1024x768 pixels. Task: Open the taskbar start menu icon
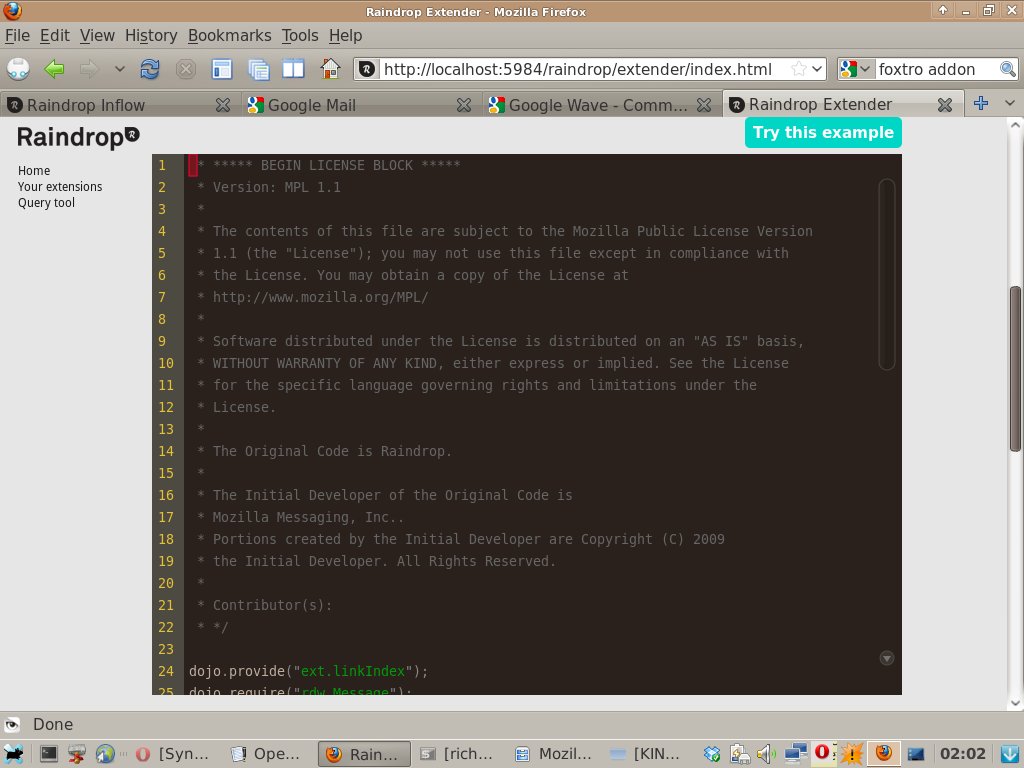point(13,754)
